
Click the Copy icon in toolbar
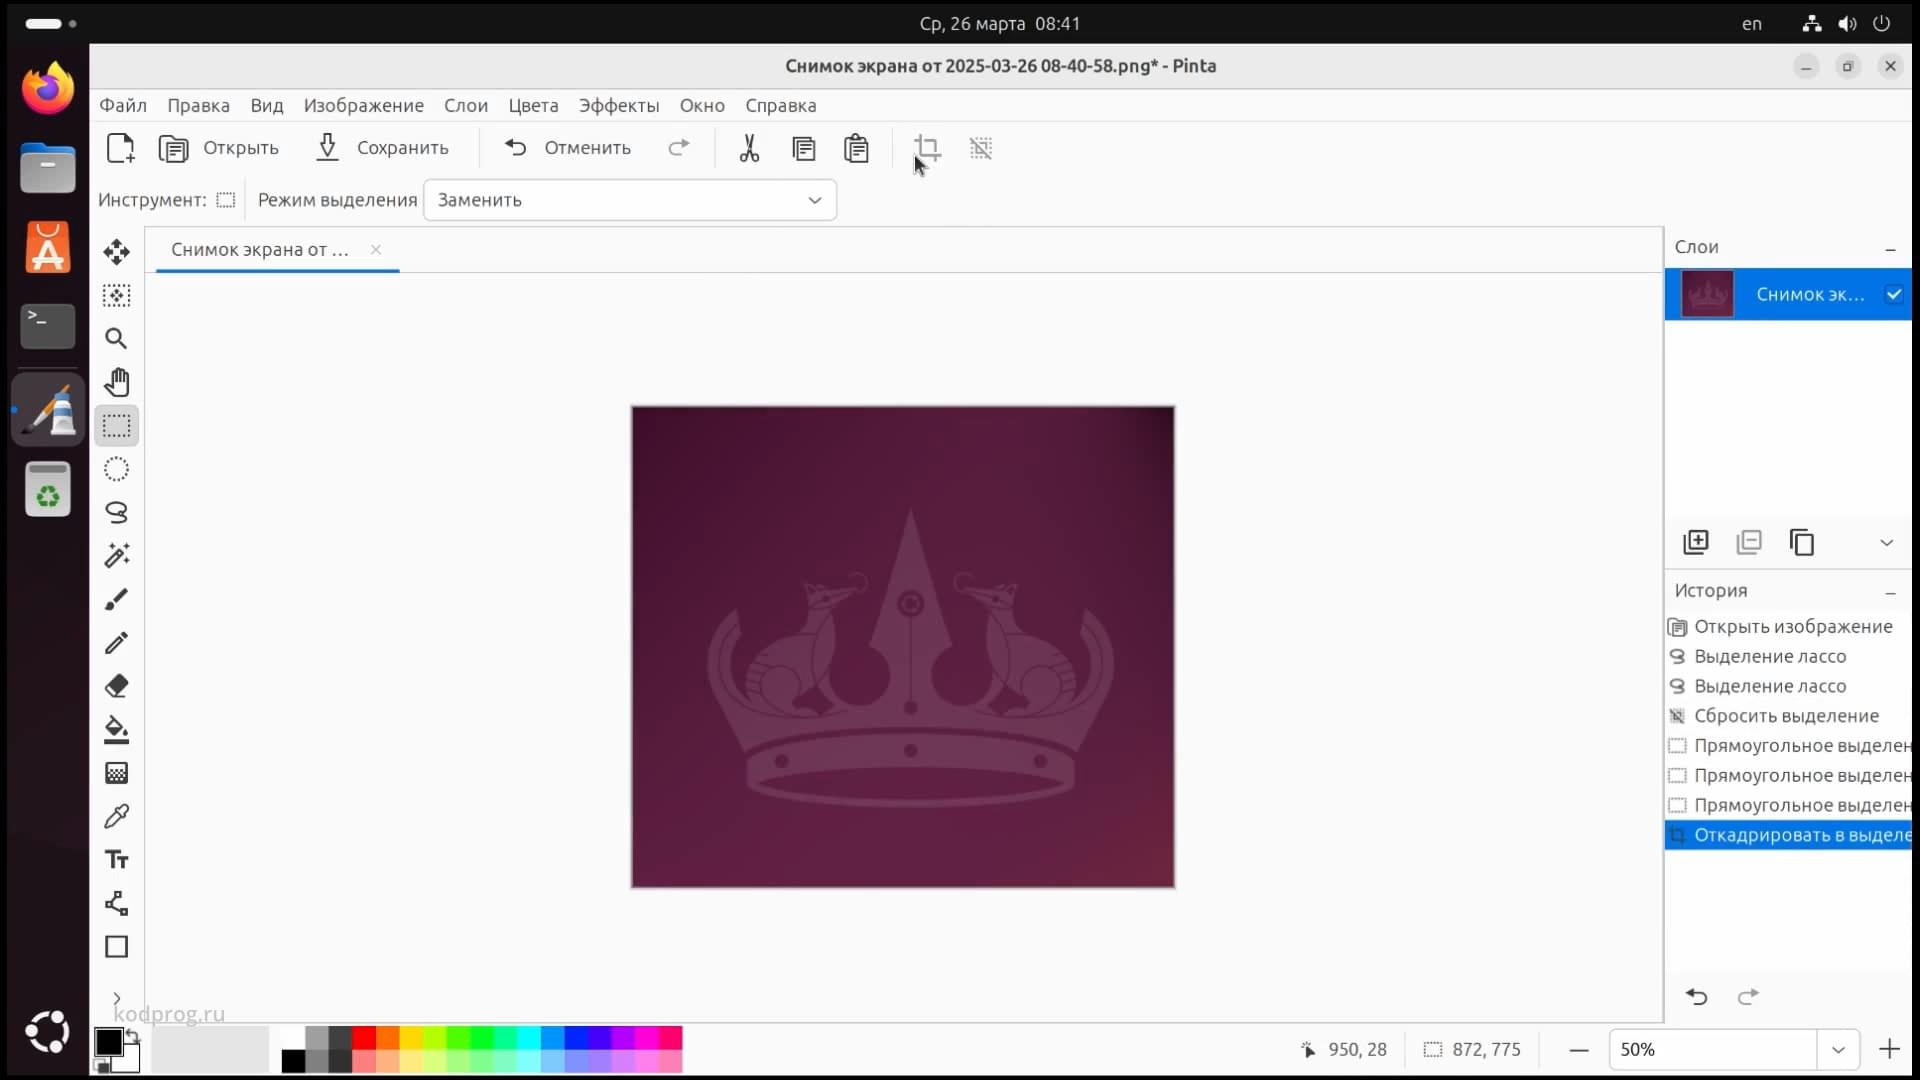pyautogui.click(x=803, y=148)
